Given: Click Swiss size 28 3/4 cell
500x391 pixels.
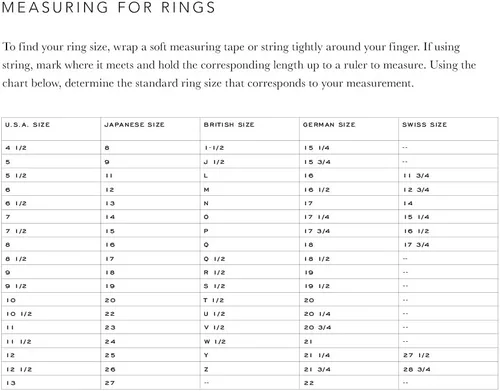Looking at the screenshot, I should 448,369.
